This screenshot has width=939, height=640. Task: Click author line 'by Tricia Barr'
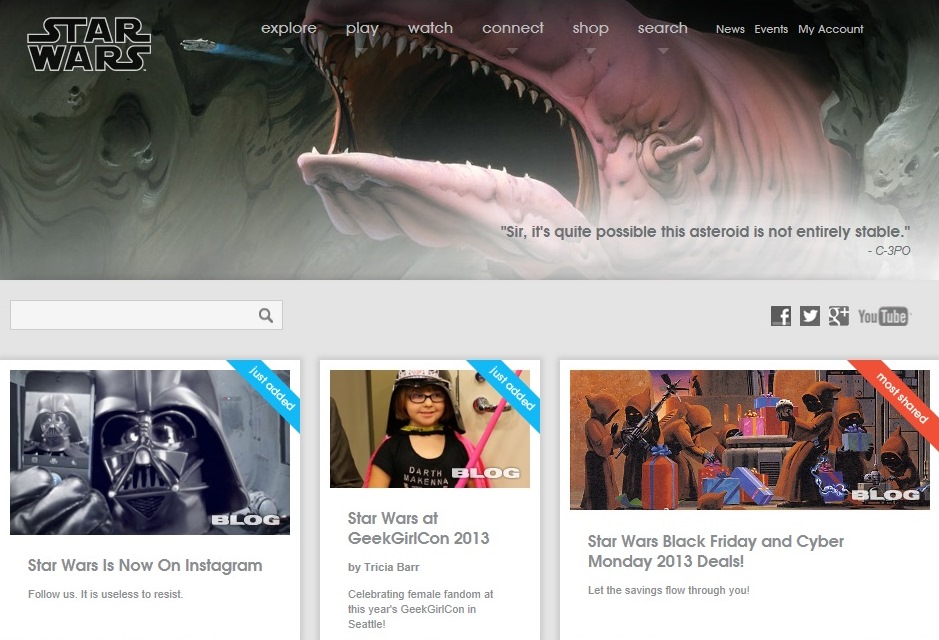(383, 567)
